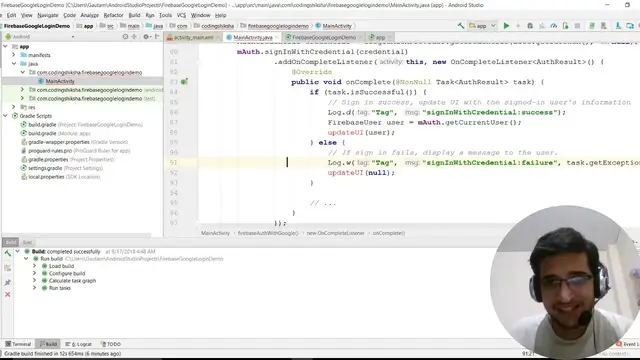640x360 pixels.
Task: Click rebuild hammer icon in Build panel
Action: tap(7, 253)
